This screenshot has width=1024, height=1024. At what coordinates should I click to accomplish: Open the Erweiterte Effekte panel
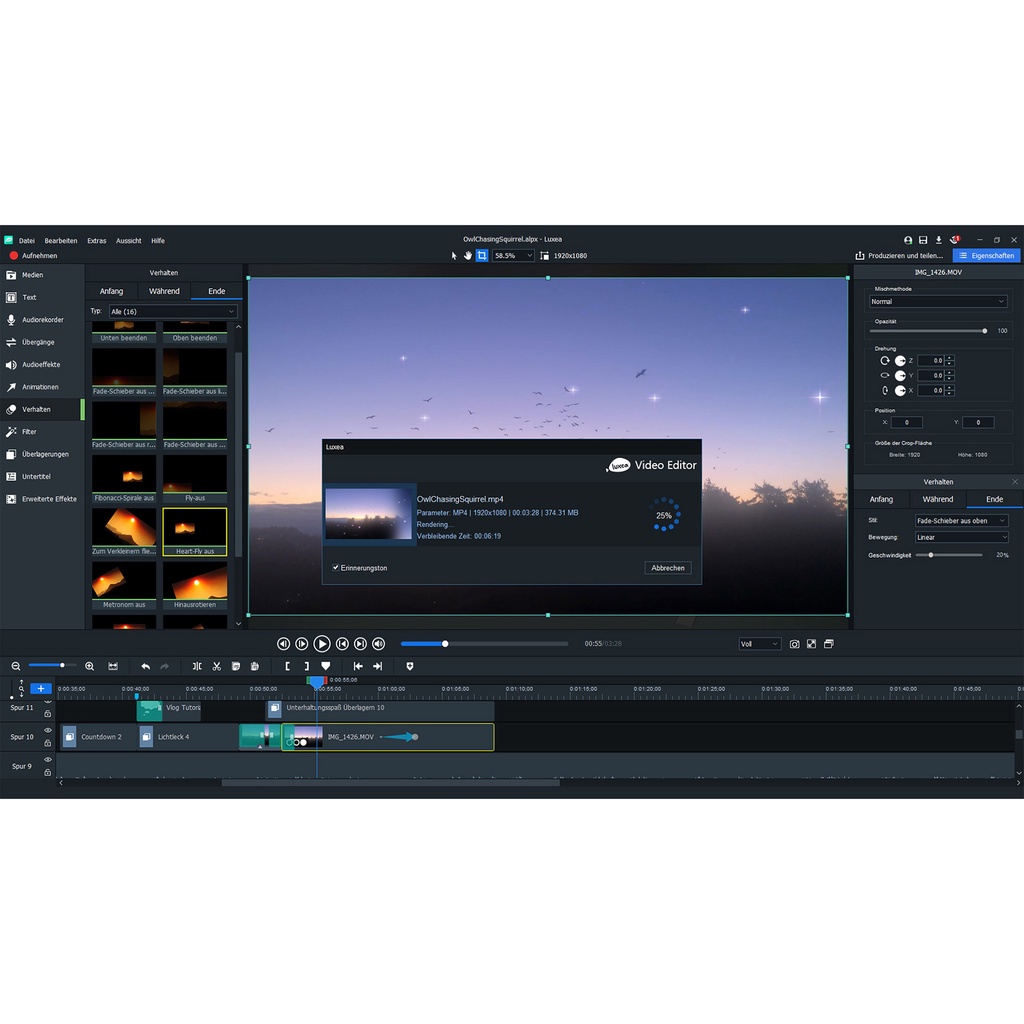click(x=42, y=499)
